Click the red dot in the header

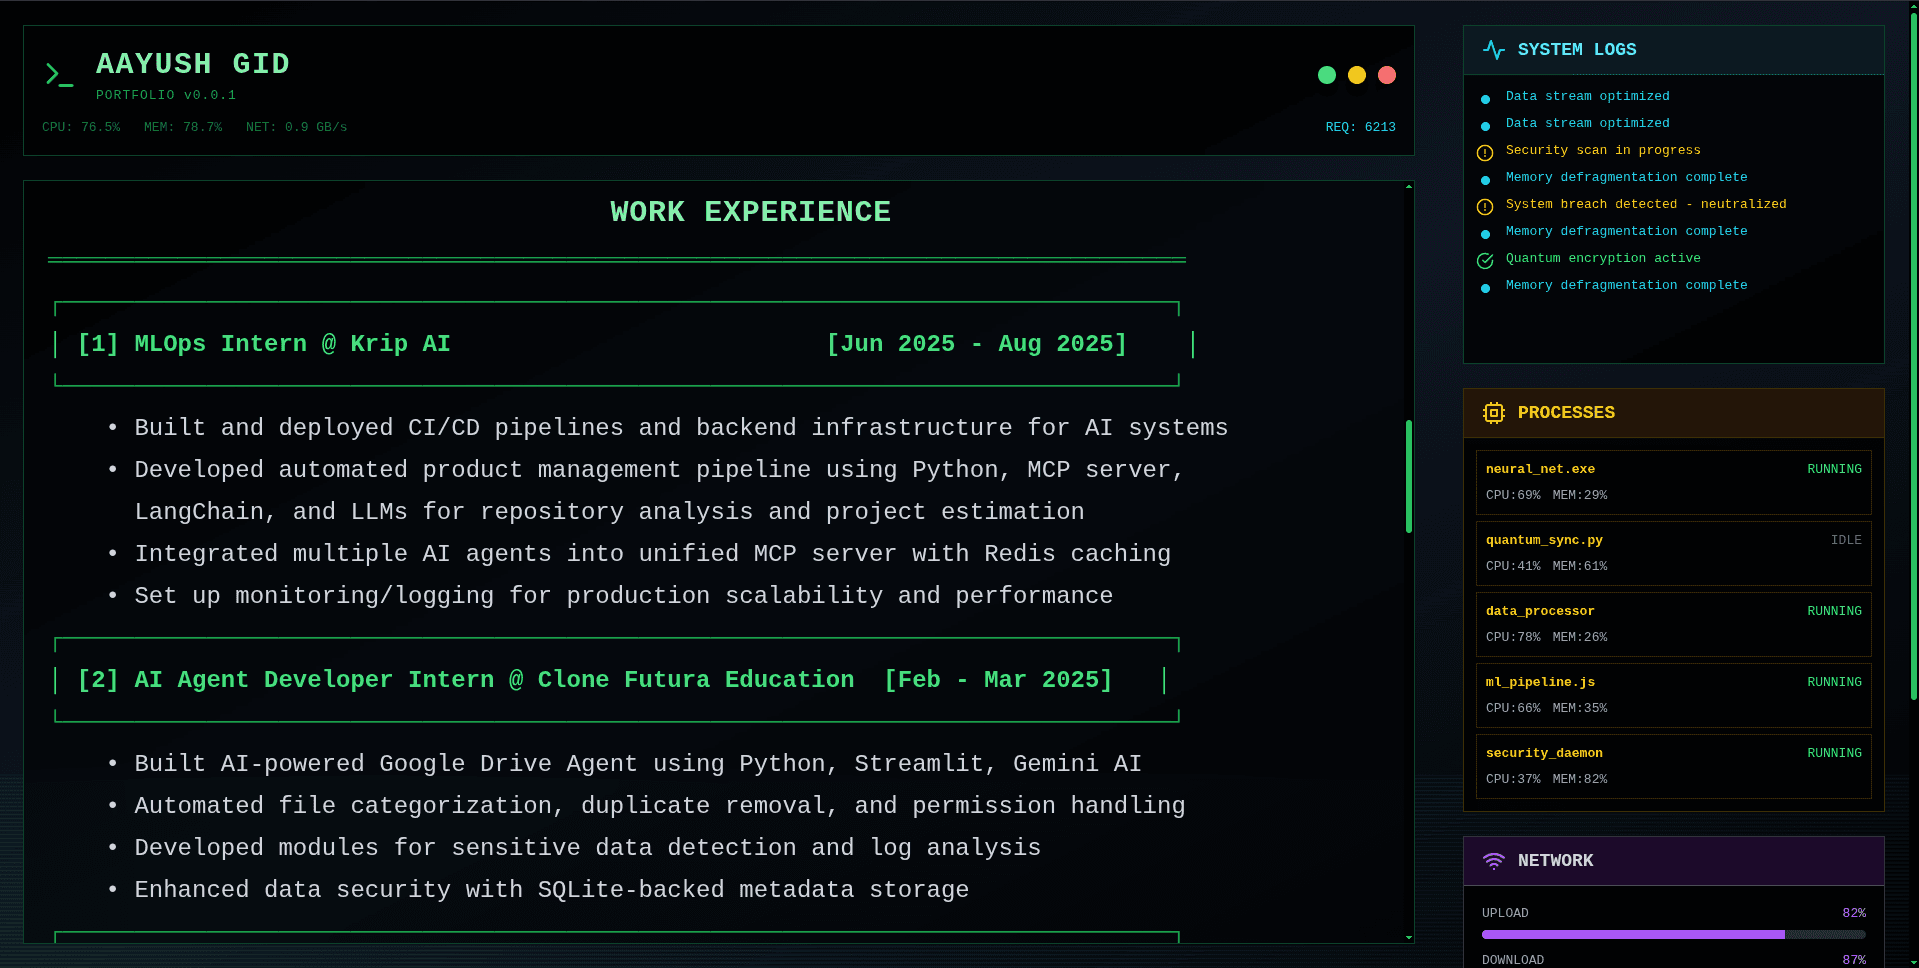[x=1386, y=75]
